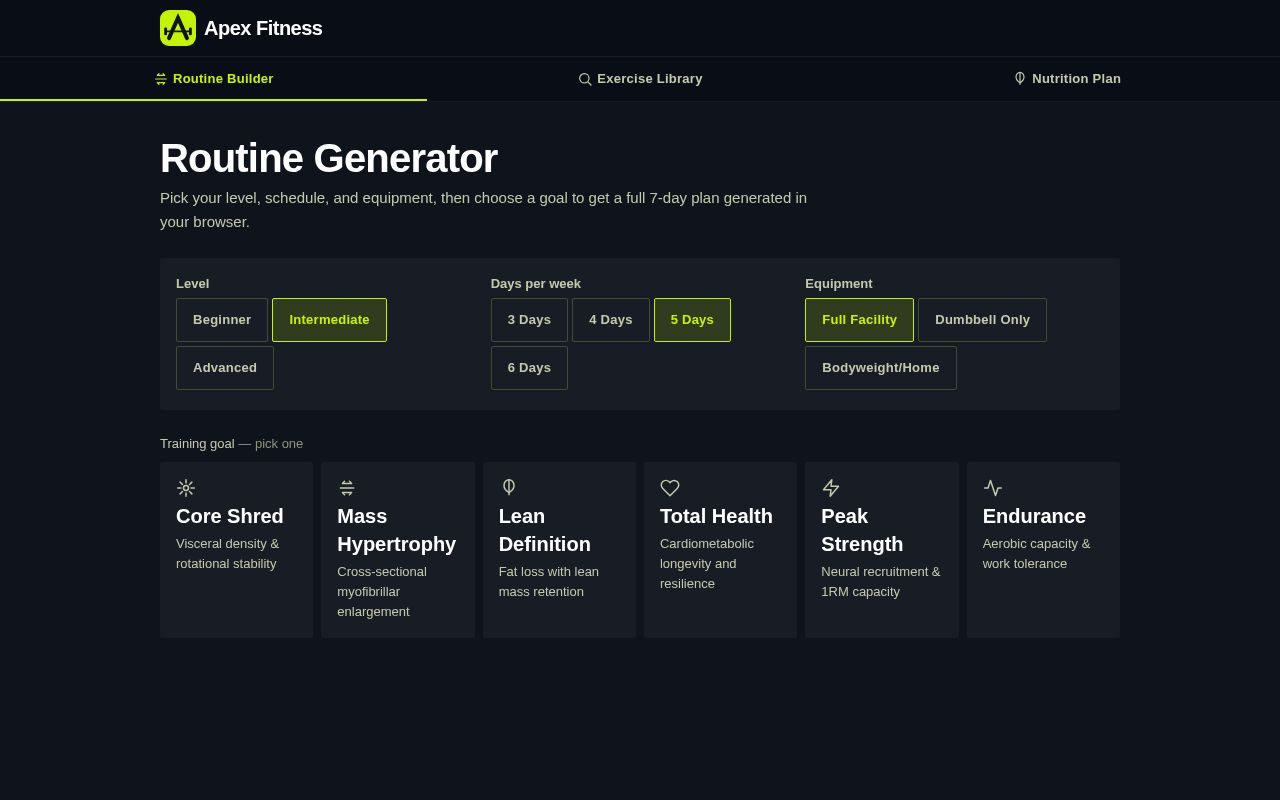The height and width of the screenshot is (800, 1280).
Task: Click 'Visceral density & rotational stability' description
Action: pos(228,554)
